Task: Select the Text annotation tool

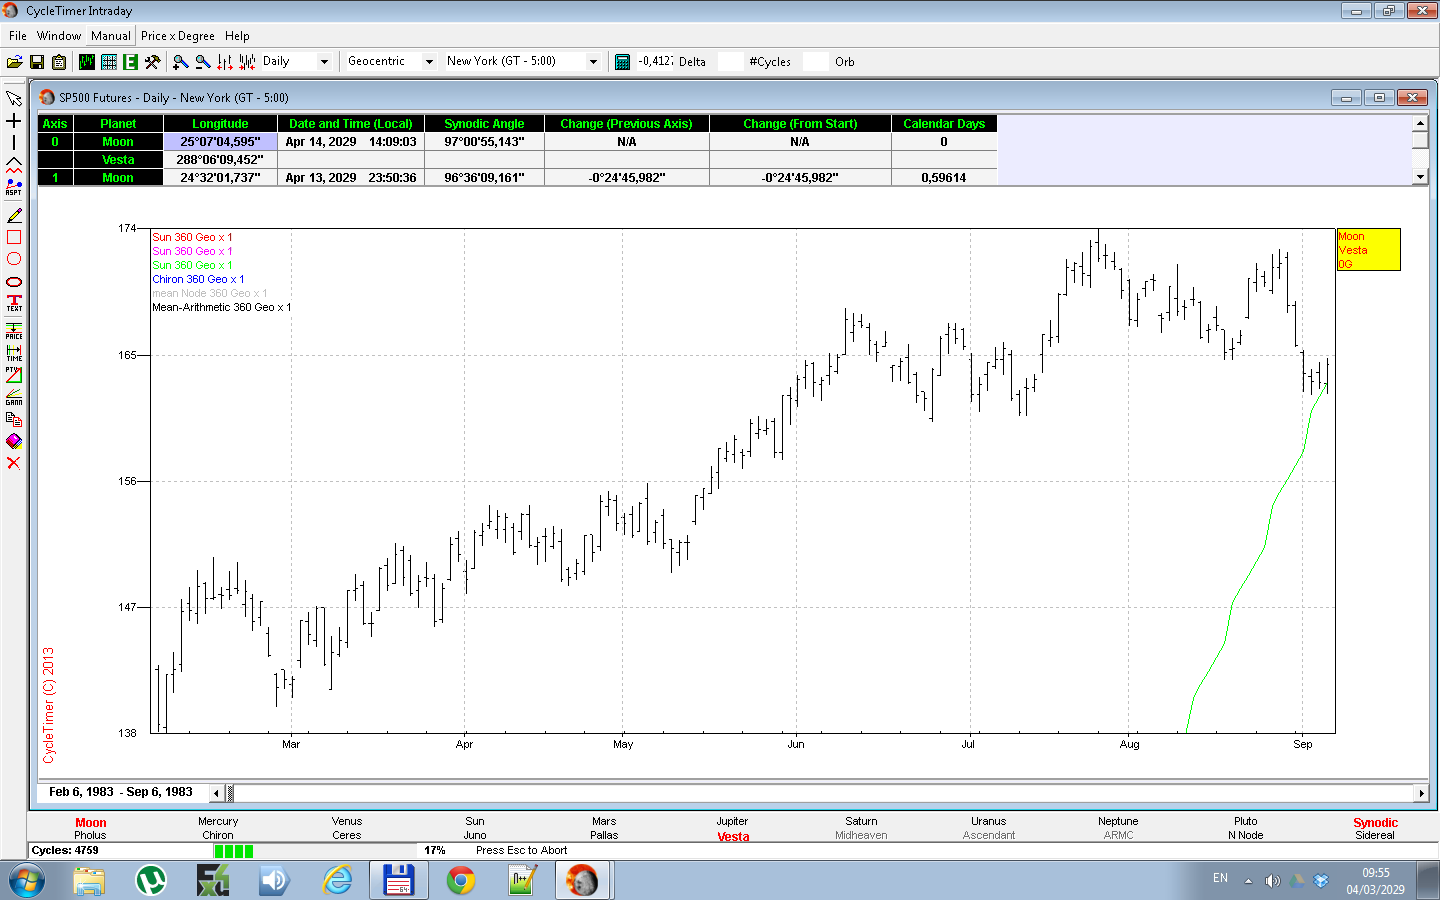Action: tap(14, 303)
